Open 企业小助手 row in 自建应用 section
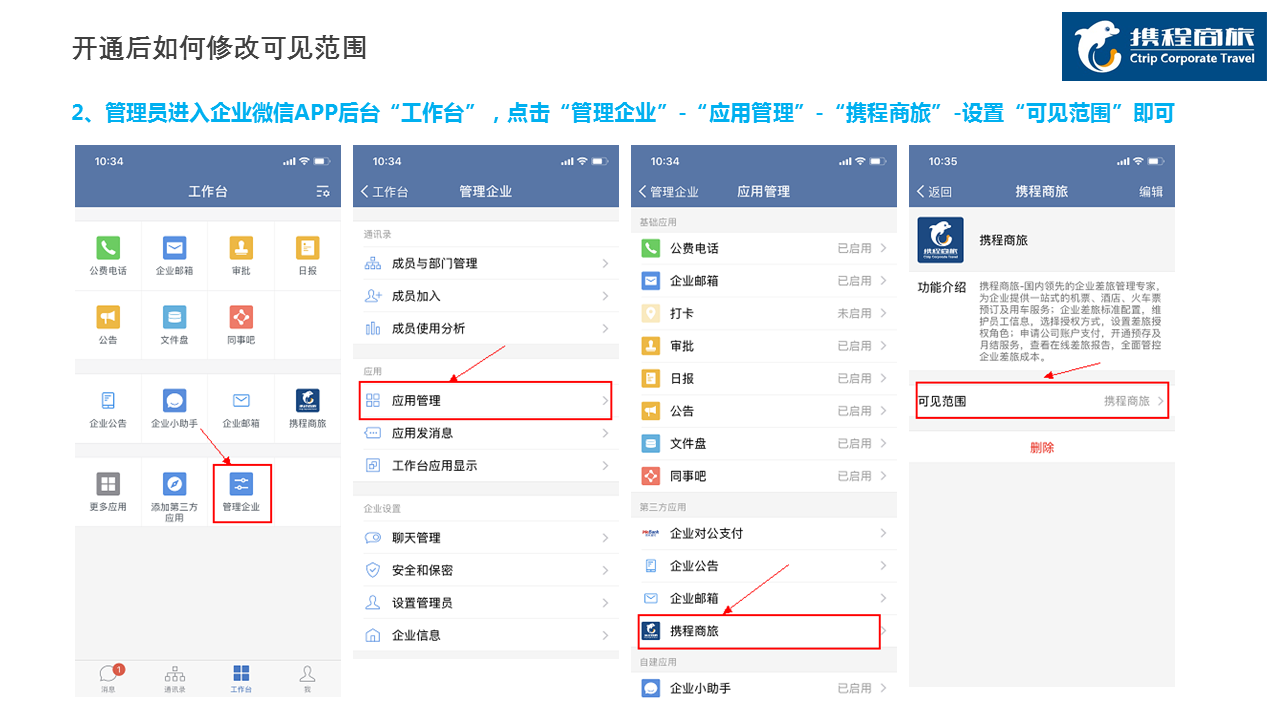 [x=764, y=688]
